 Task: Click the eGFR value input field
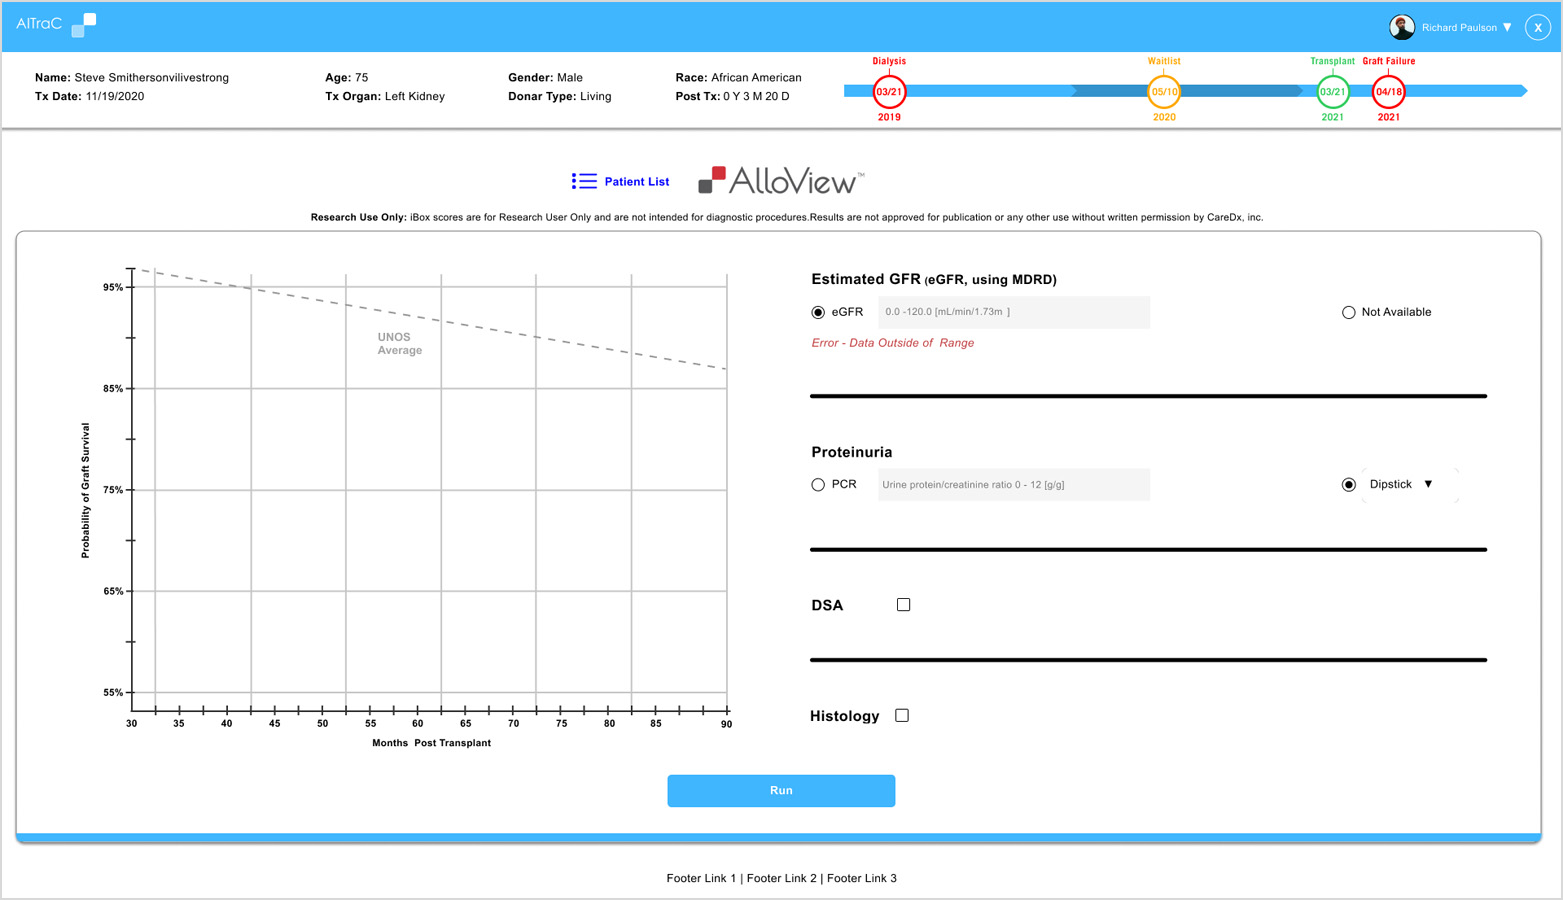1013,312
